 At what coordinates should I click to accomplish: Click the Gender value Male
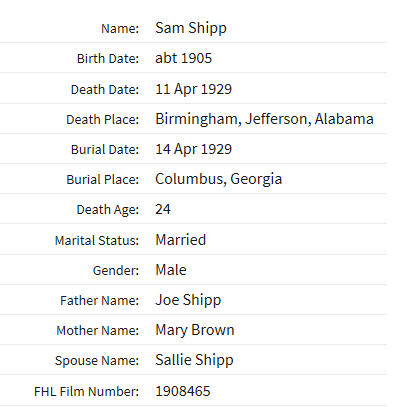coord(171,270)
